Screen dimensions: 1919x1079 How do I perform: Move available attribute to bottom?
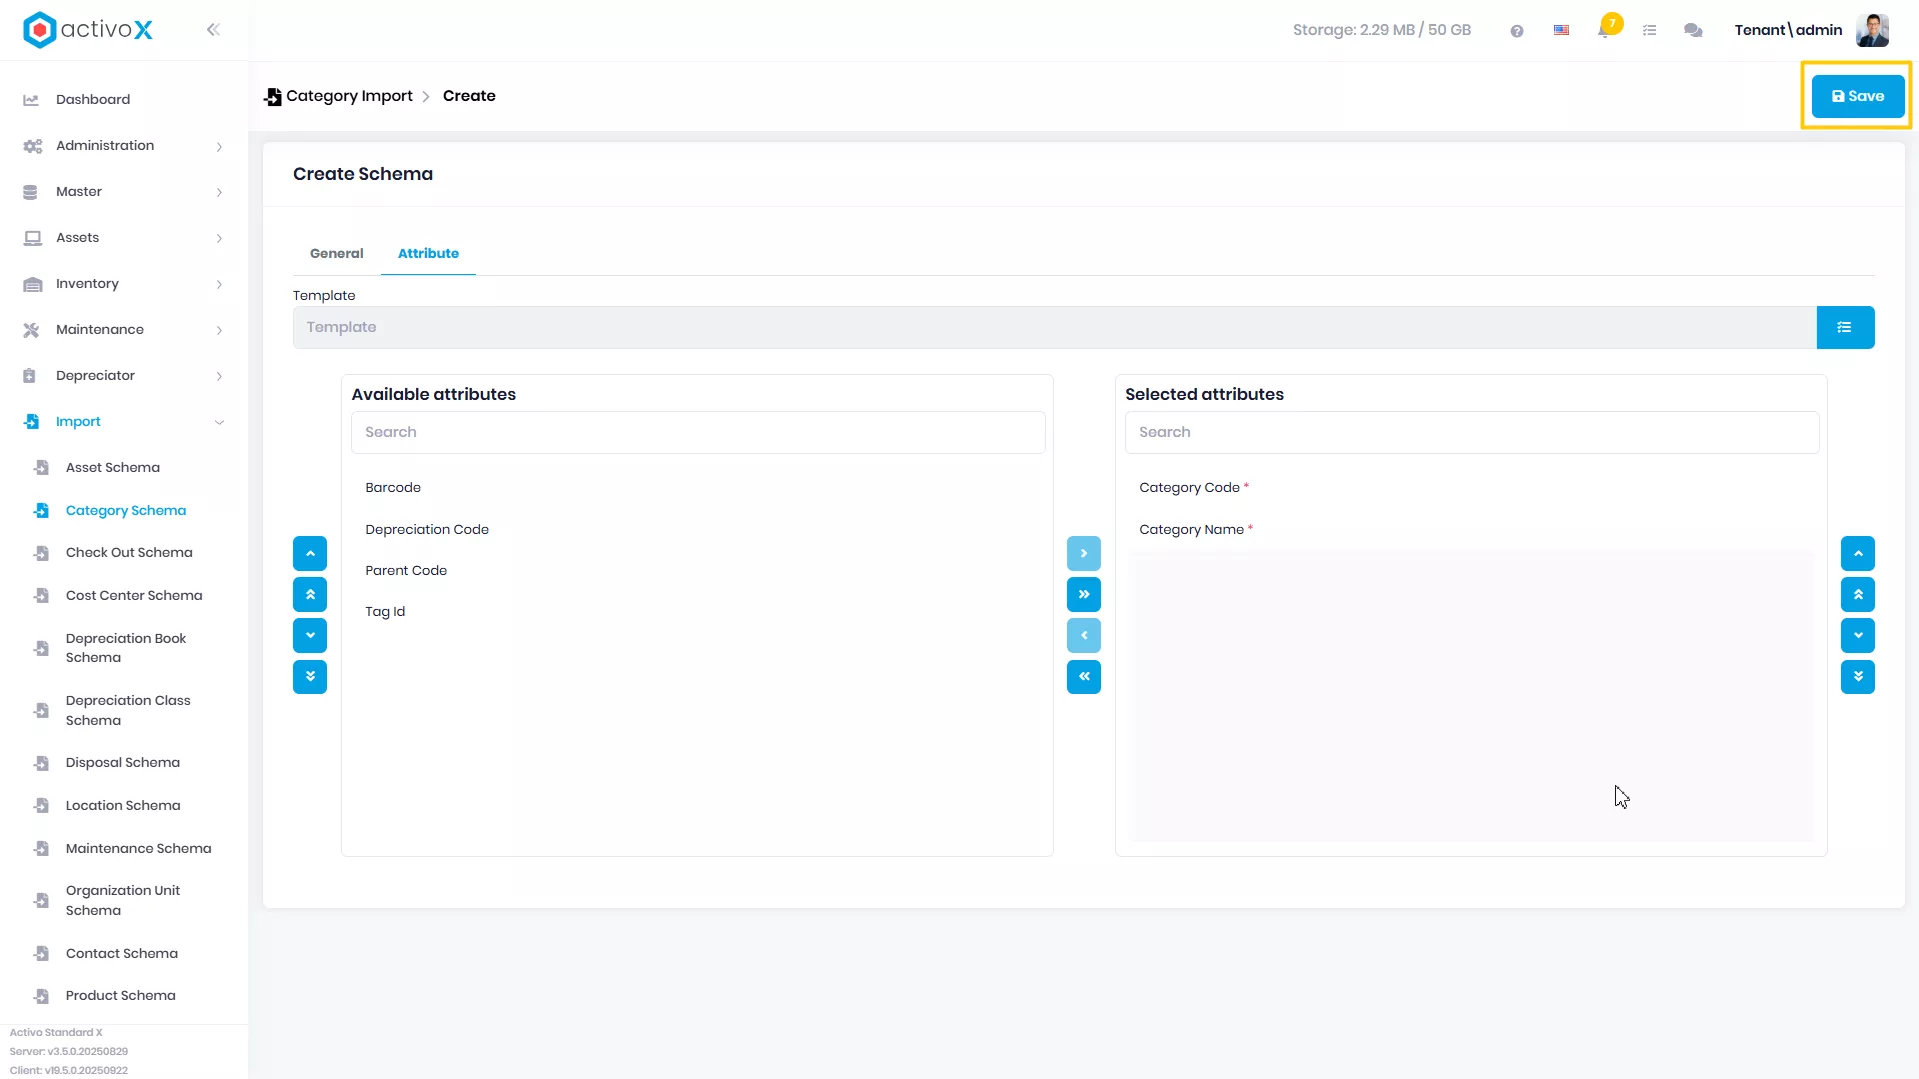point(310,677)
